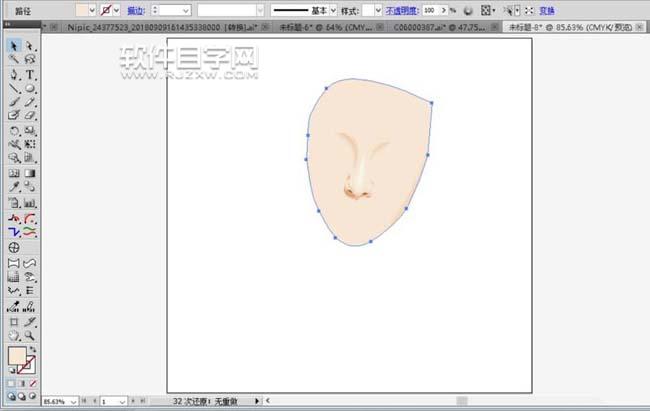Open the zoom level dropdown at bottom left

pos(75,401)
